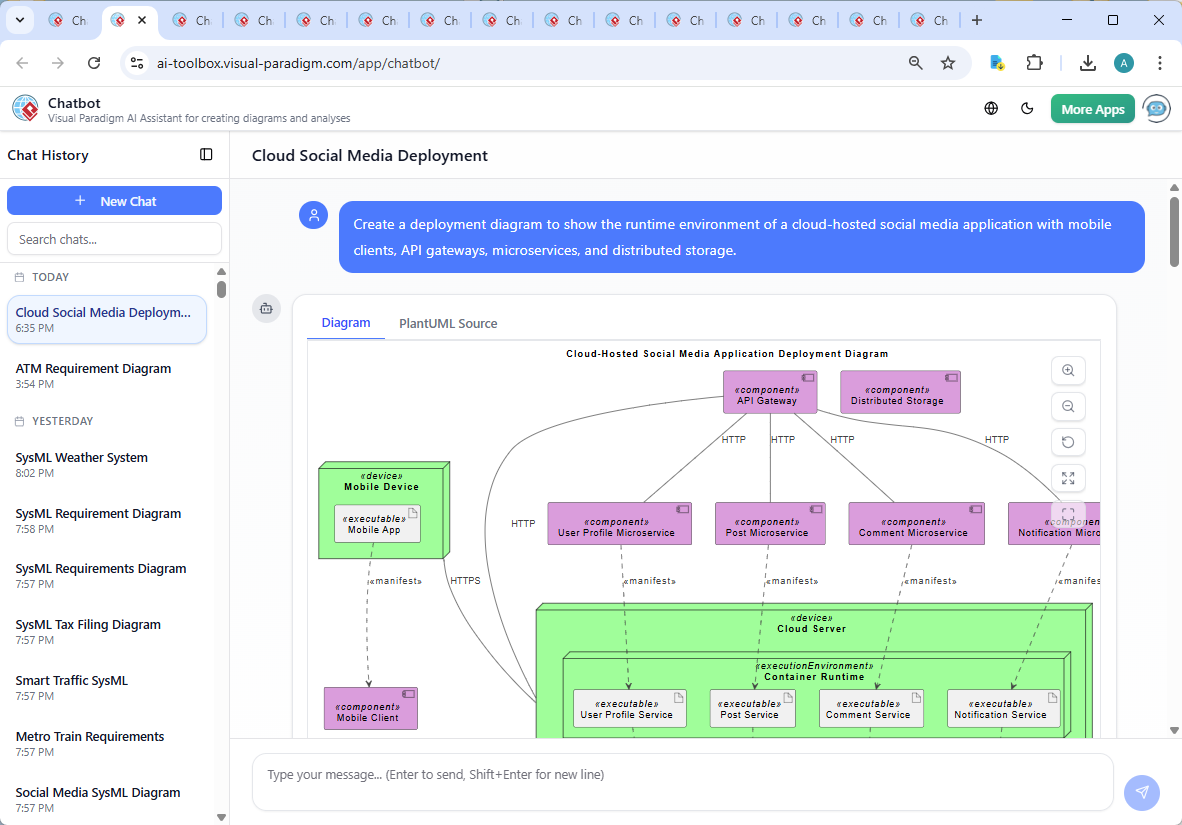Focus the Search chats field
Screen dimensions: 1182x825
114,239
